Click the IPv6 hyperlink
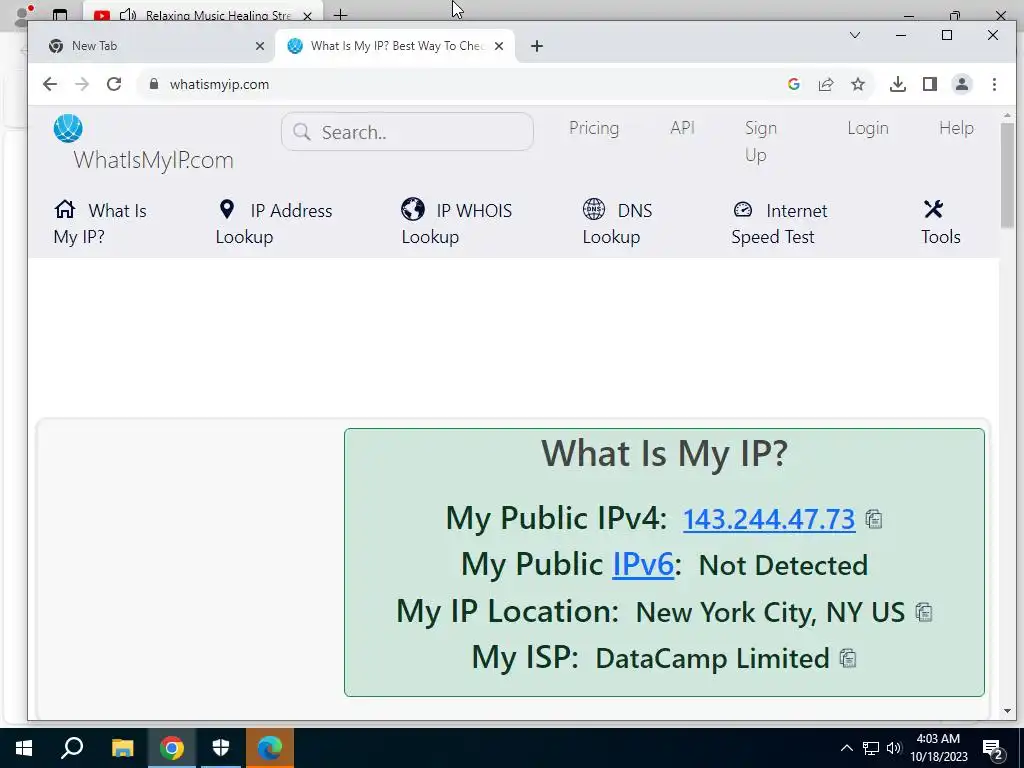Screen dimensions: 1024x768 [x=643, y=565]
